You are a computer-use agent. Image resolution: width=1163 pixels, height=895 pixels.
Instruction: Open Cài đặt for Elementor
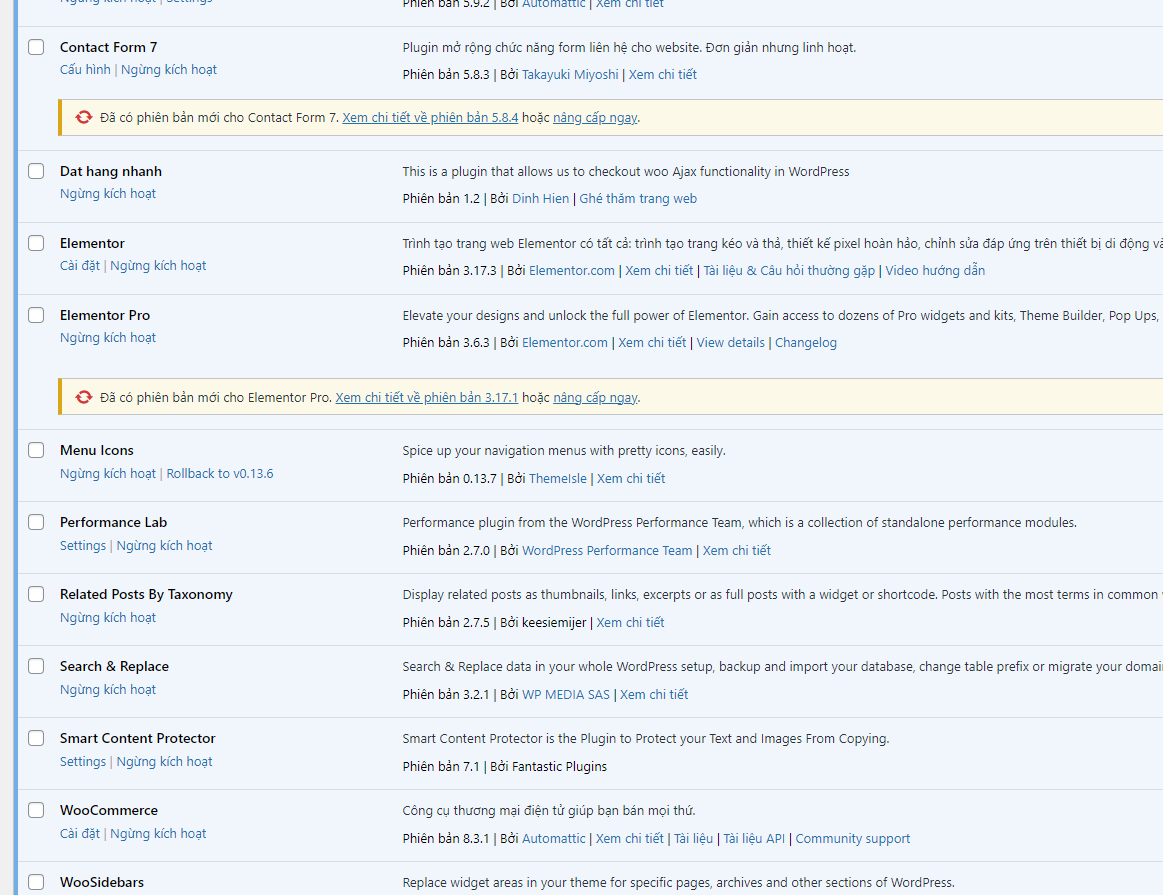[x=80, y=265]
